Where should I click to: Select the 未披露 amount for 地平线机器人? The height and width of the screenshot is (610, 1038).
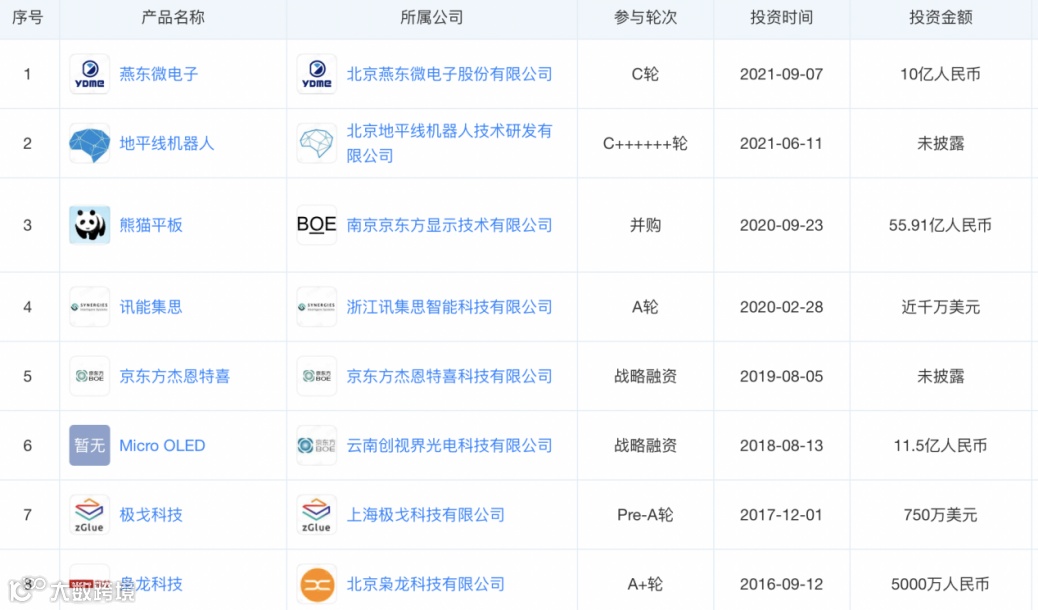(941, 143)
